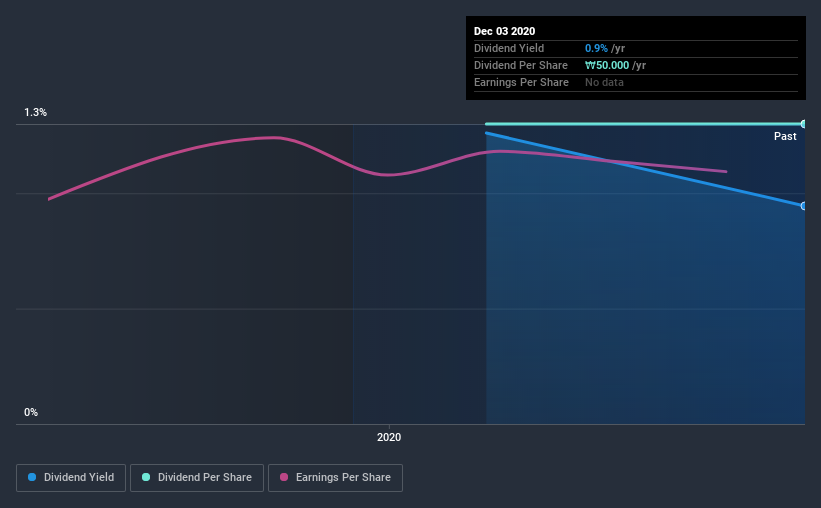Click the tooltip's 'Dividend Per Share' row label
The width and height of the screenshot is (821, 508).
[520, 65]
